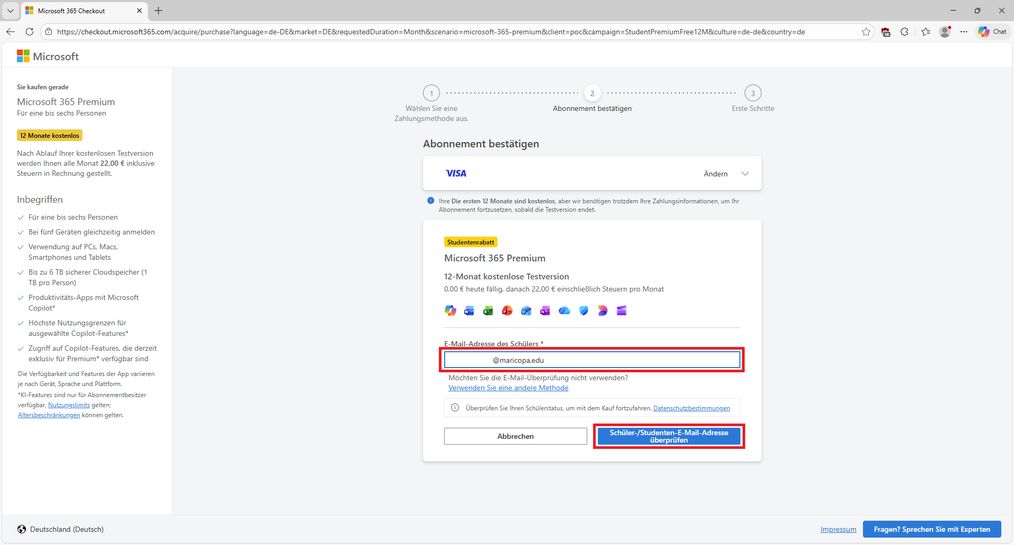Click the Clipchamp app icon

[621, 310]
